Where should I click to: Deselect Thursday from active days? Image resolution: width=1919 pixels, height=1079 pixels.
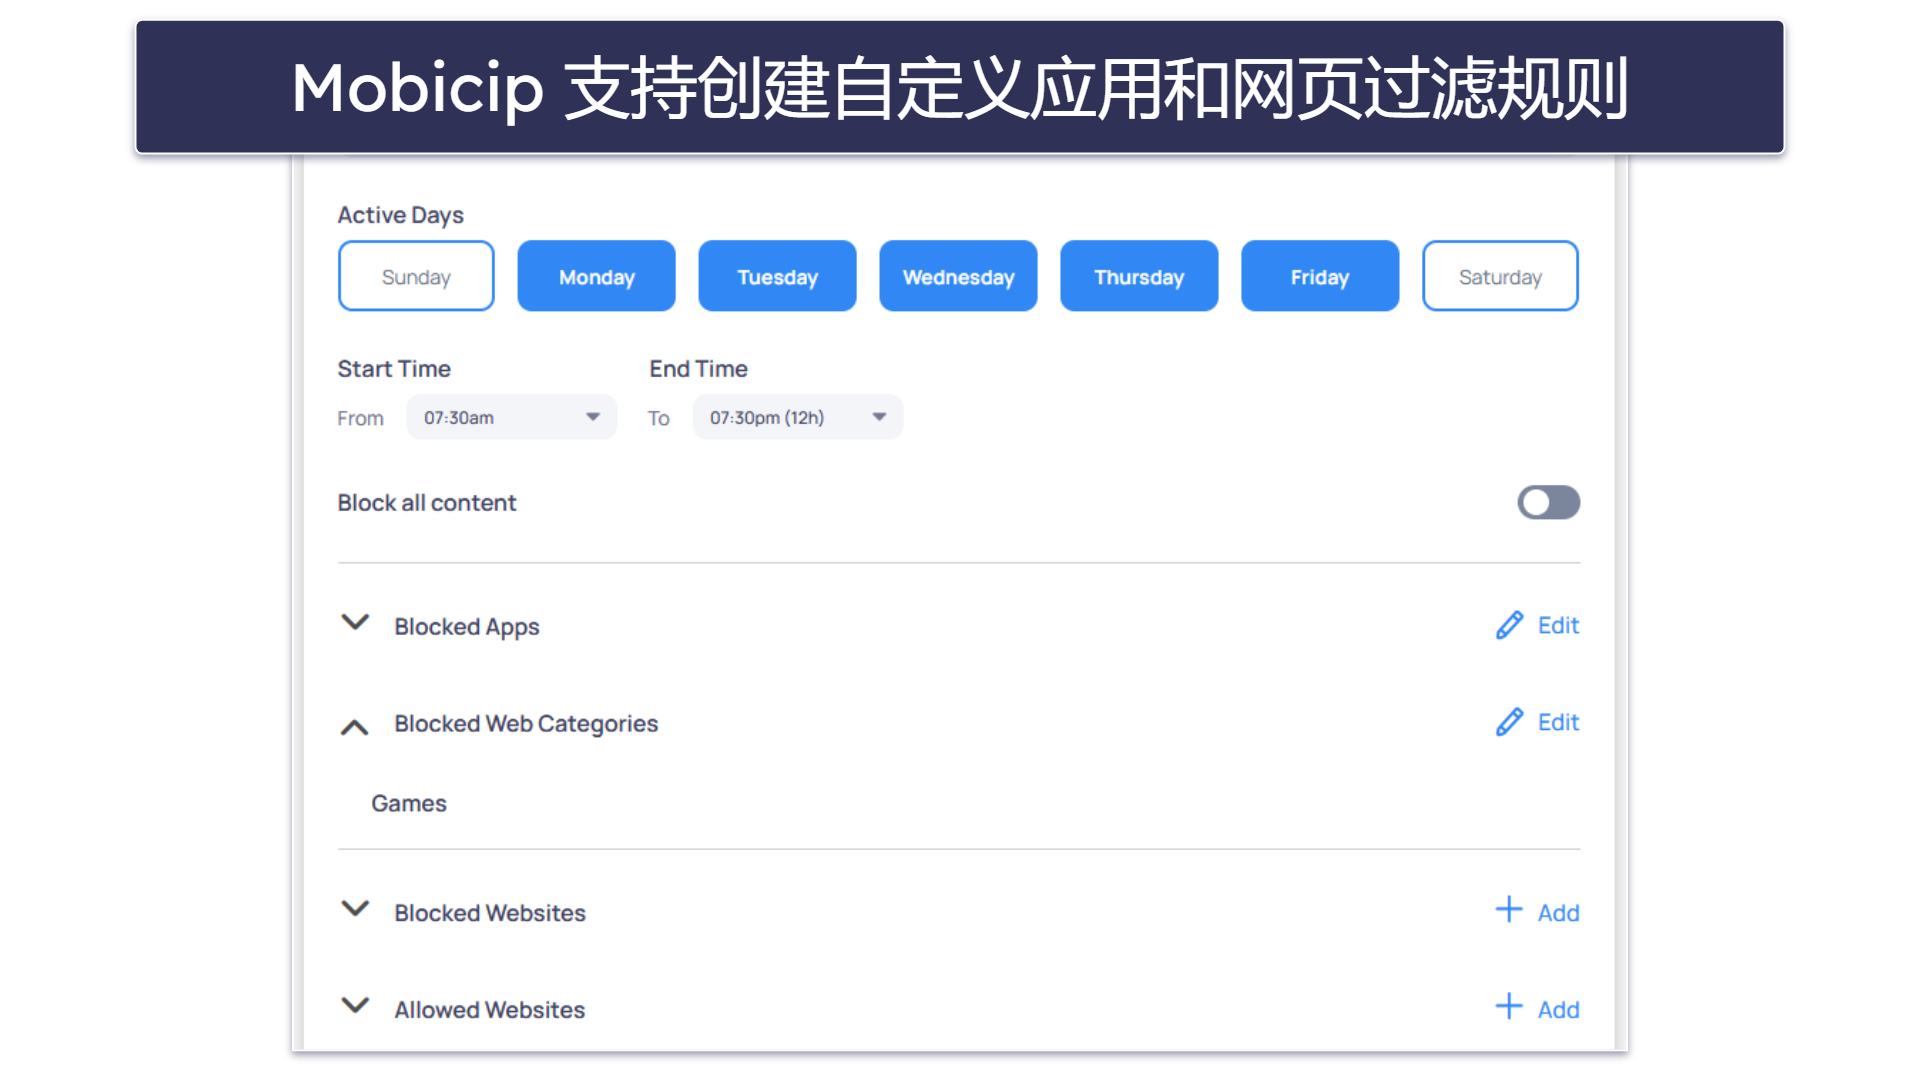pos(1139,276)
